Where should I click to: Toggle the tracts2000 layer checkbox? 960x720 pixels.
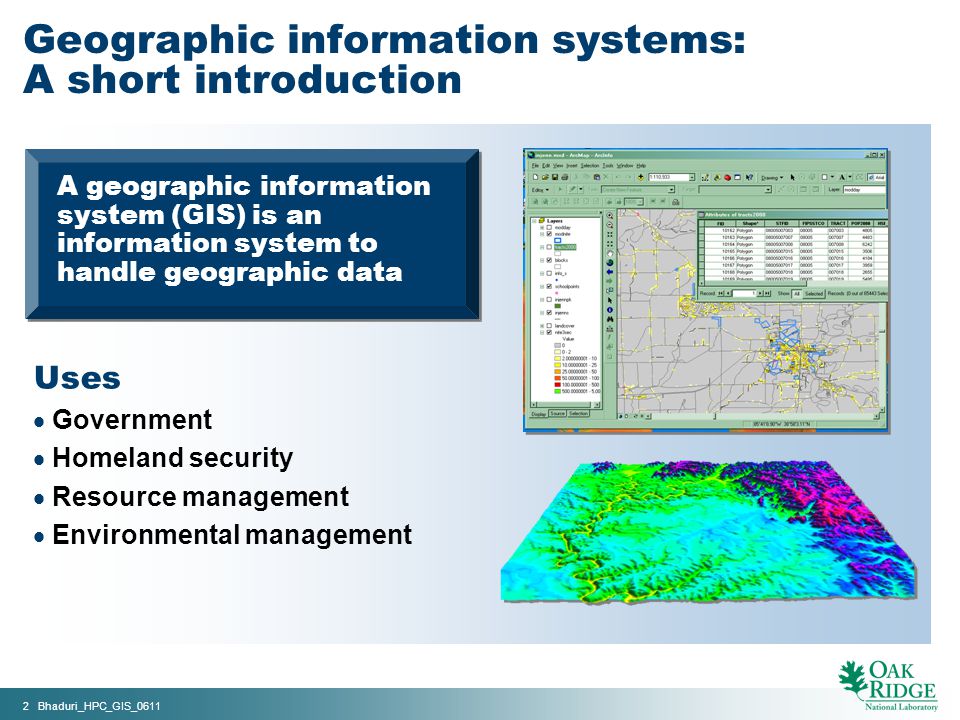[x=549, y=247]
